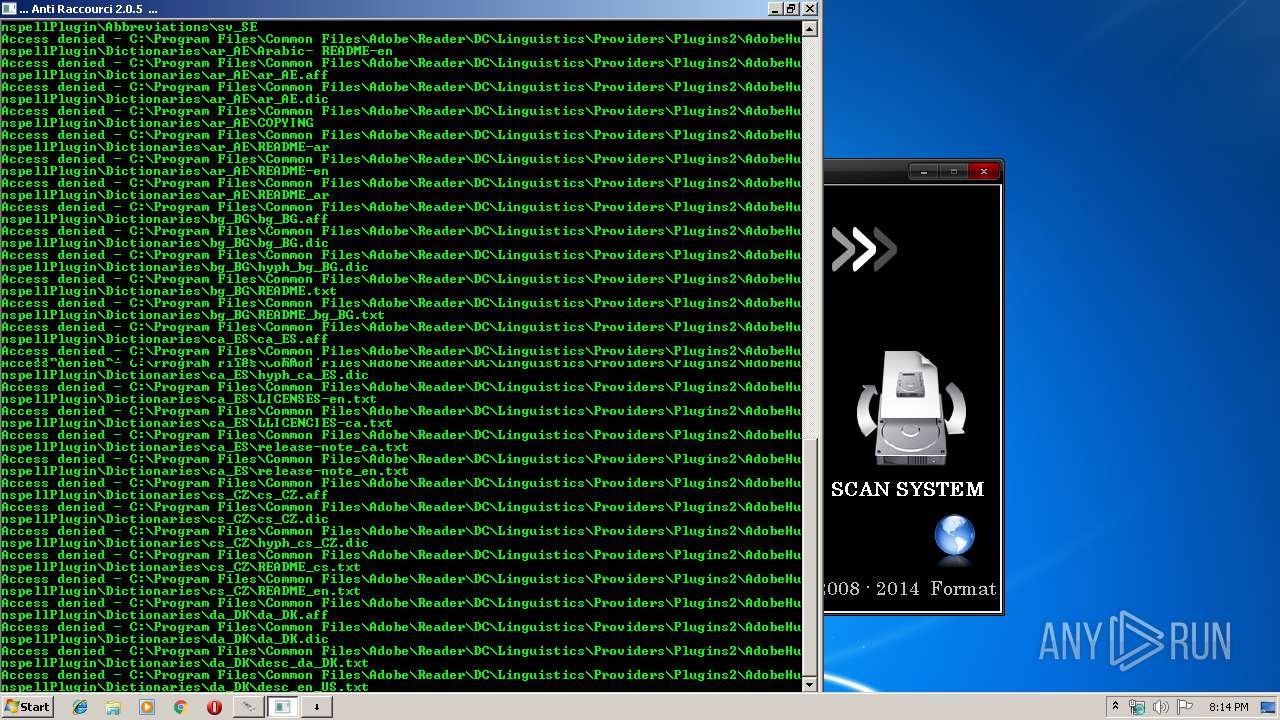Click the hard drive scan icon

[911, 408]
